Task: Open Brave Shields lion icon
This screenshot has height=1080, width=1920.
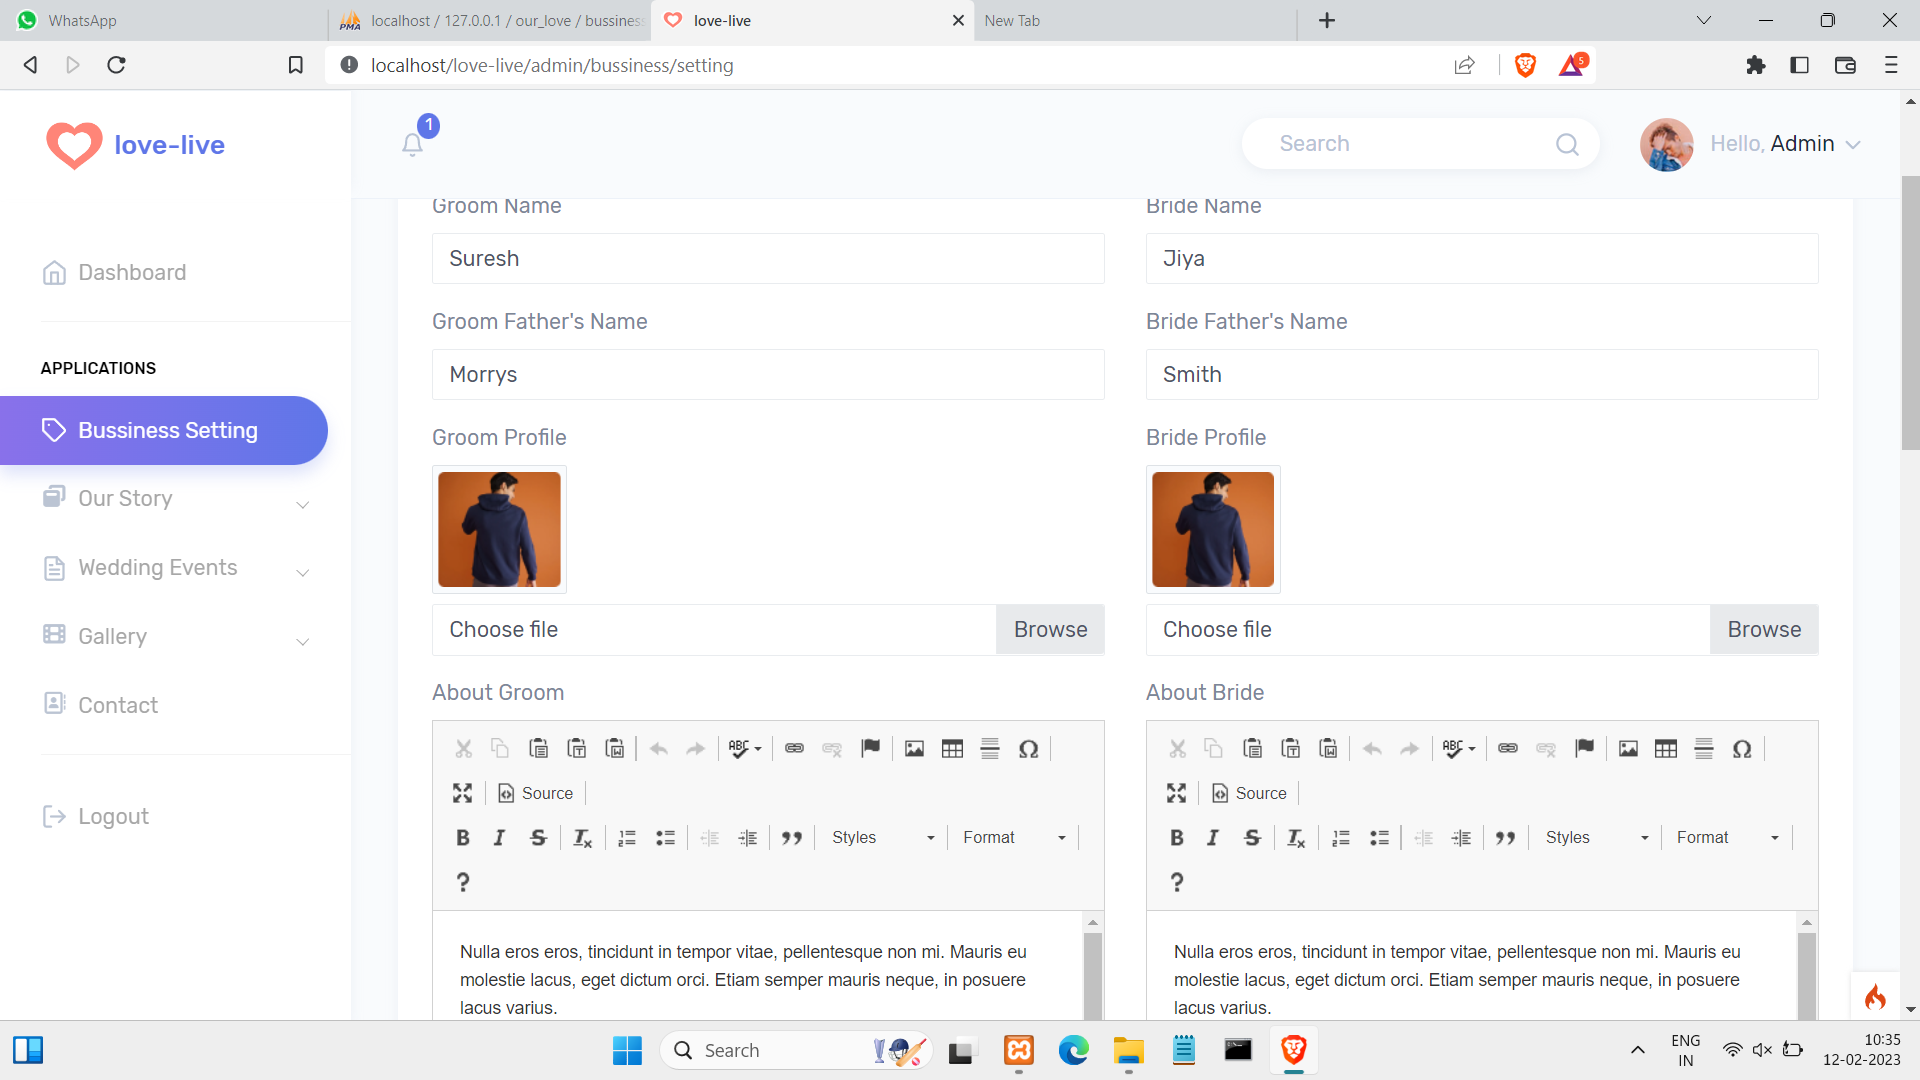Action: coord(1525,65)
